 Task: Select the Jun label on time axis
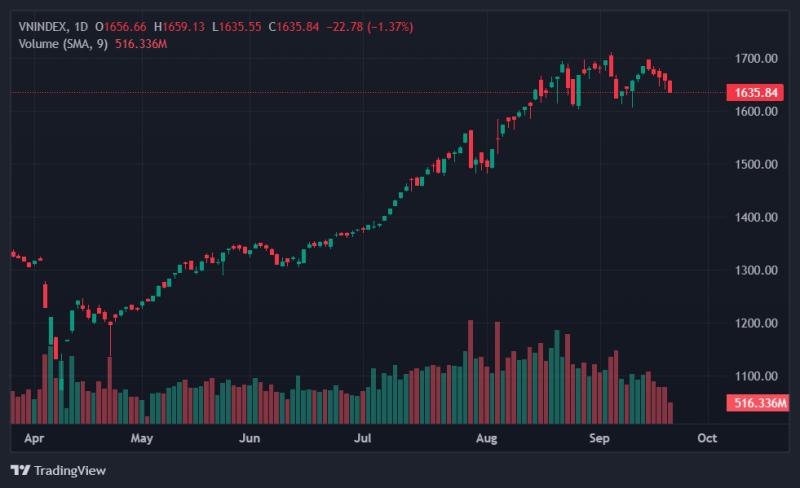(249, 438)
